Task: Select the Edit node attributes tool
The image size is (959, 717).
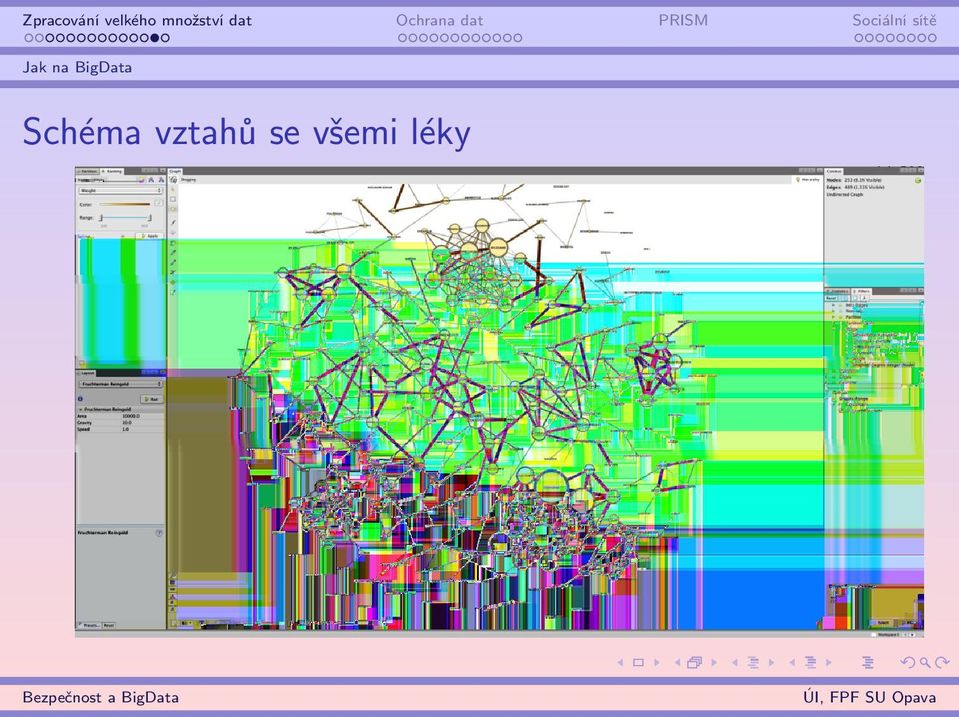Action: [x=173, y=292]
